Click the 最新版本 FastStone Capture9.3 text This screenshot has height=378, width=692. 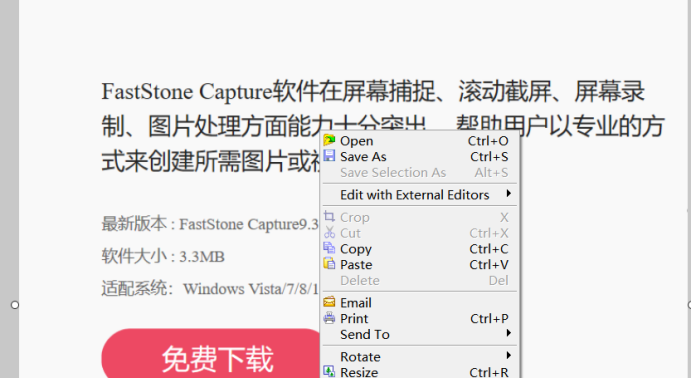tap(210, 224)
